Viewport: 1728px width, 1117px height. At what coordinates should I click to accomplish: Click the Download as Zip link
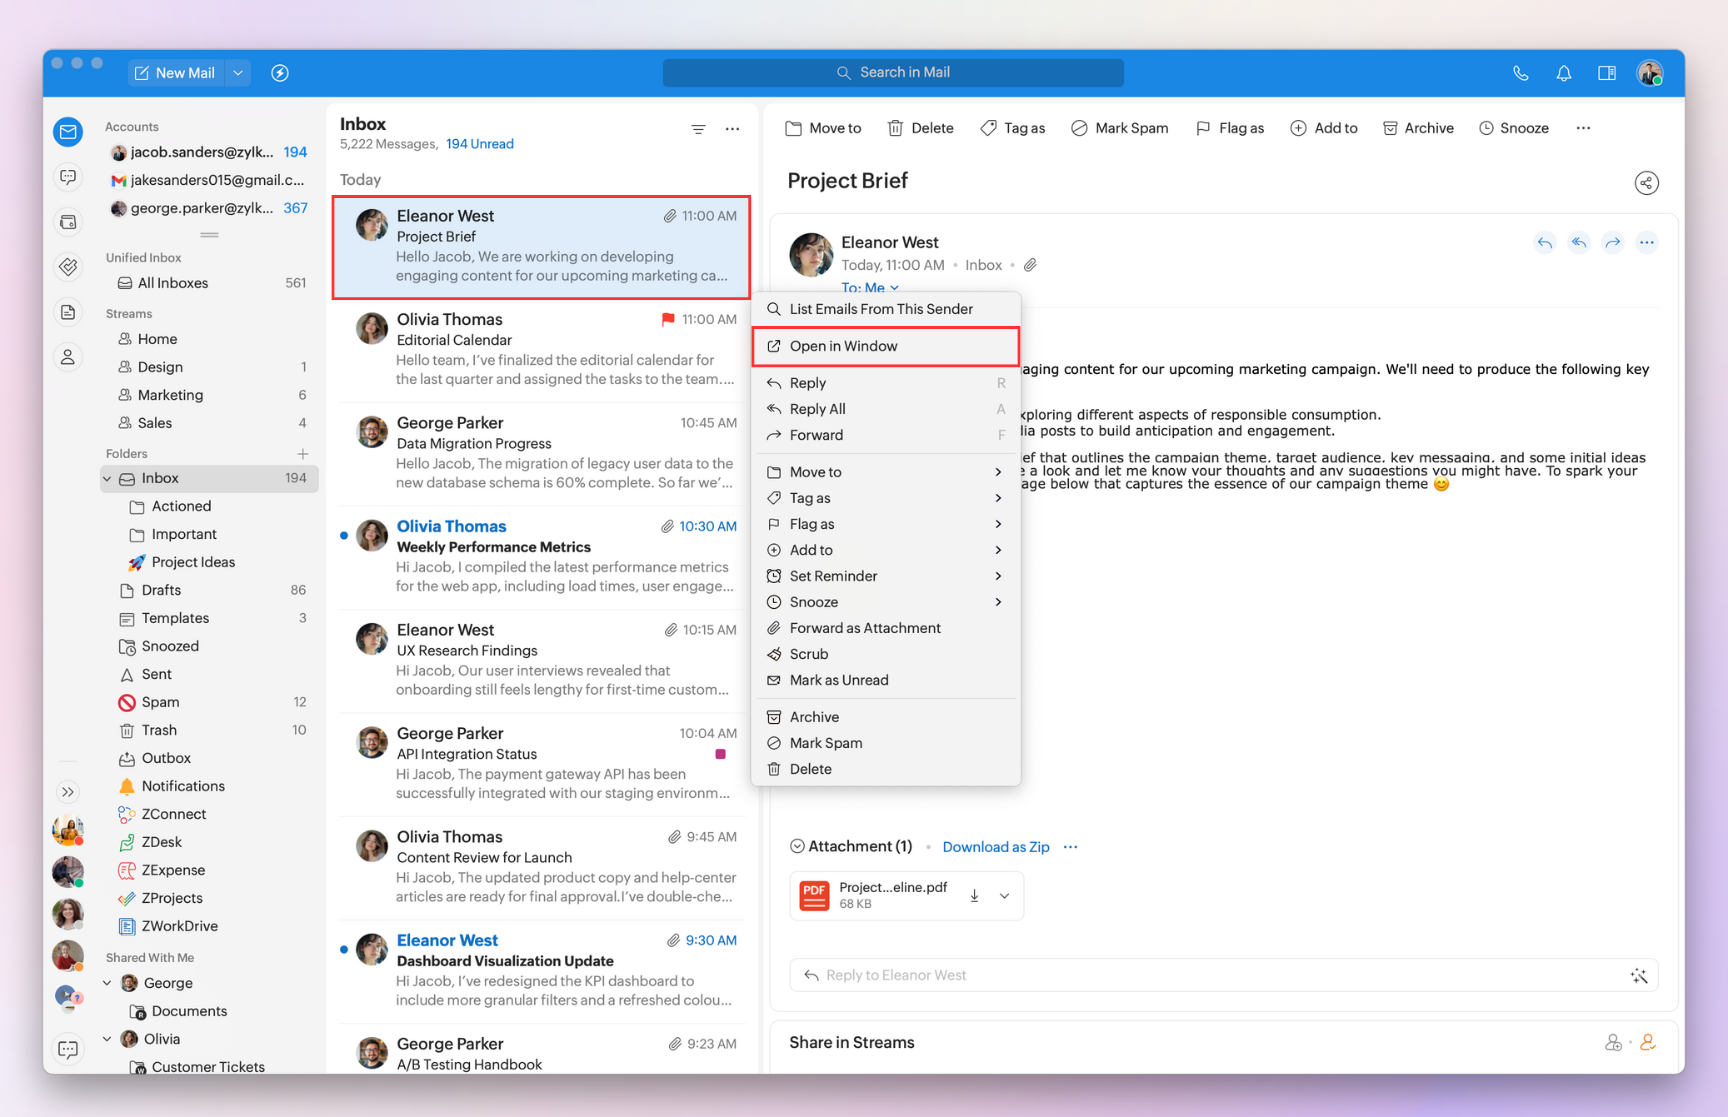coord(995,847)
